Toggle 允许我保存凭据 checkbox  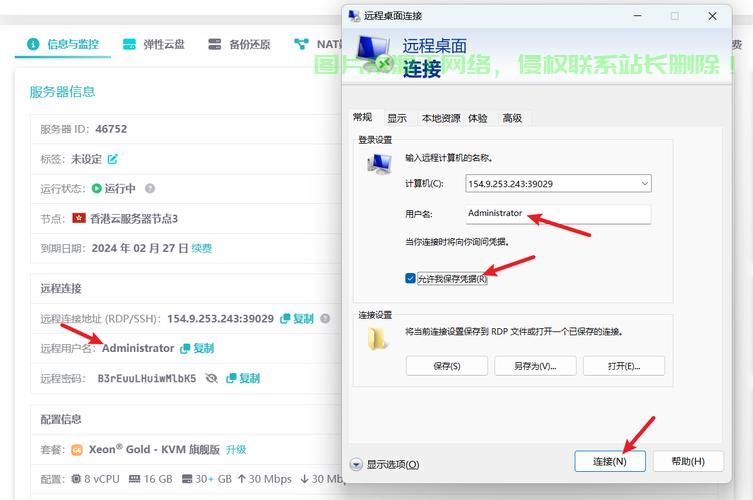coord(410,279)
